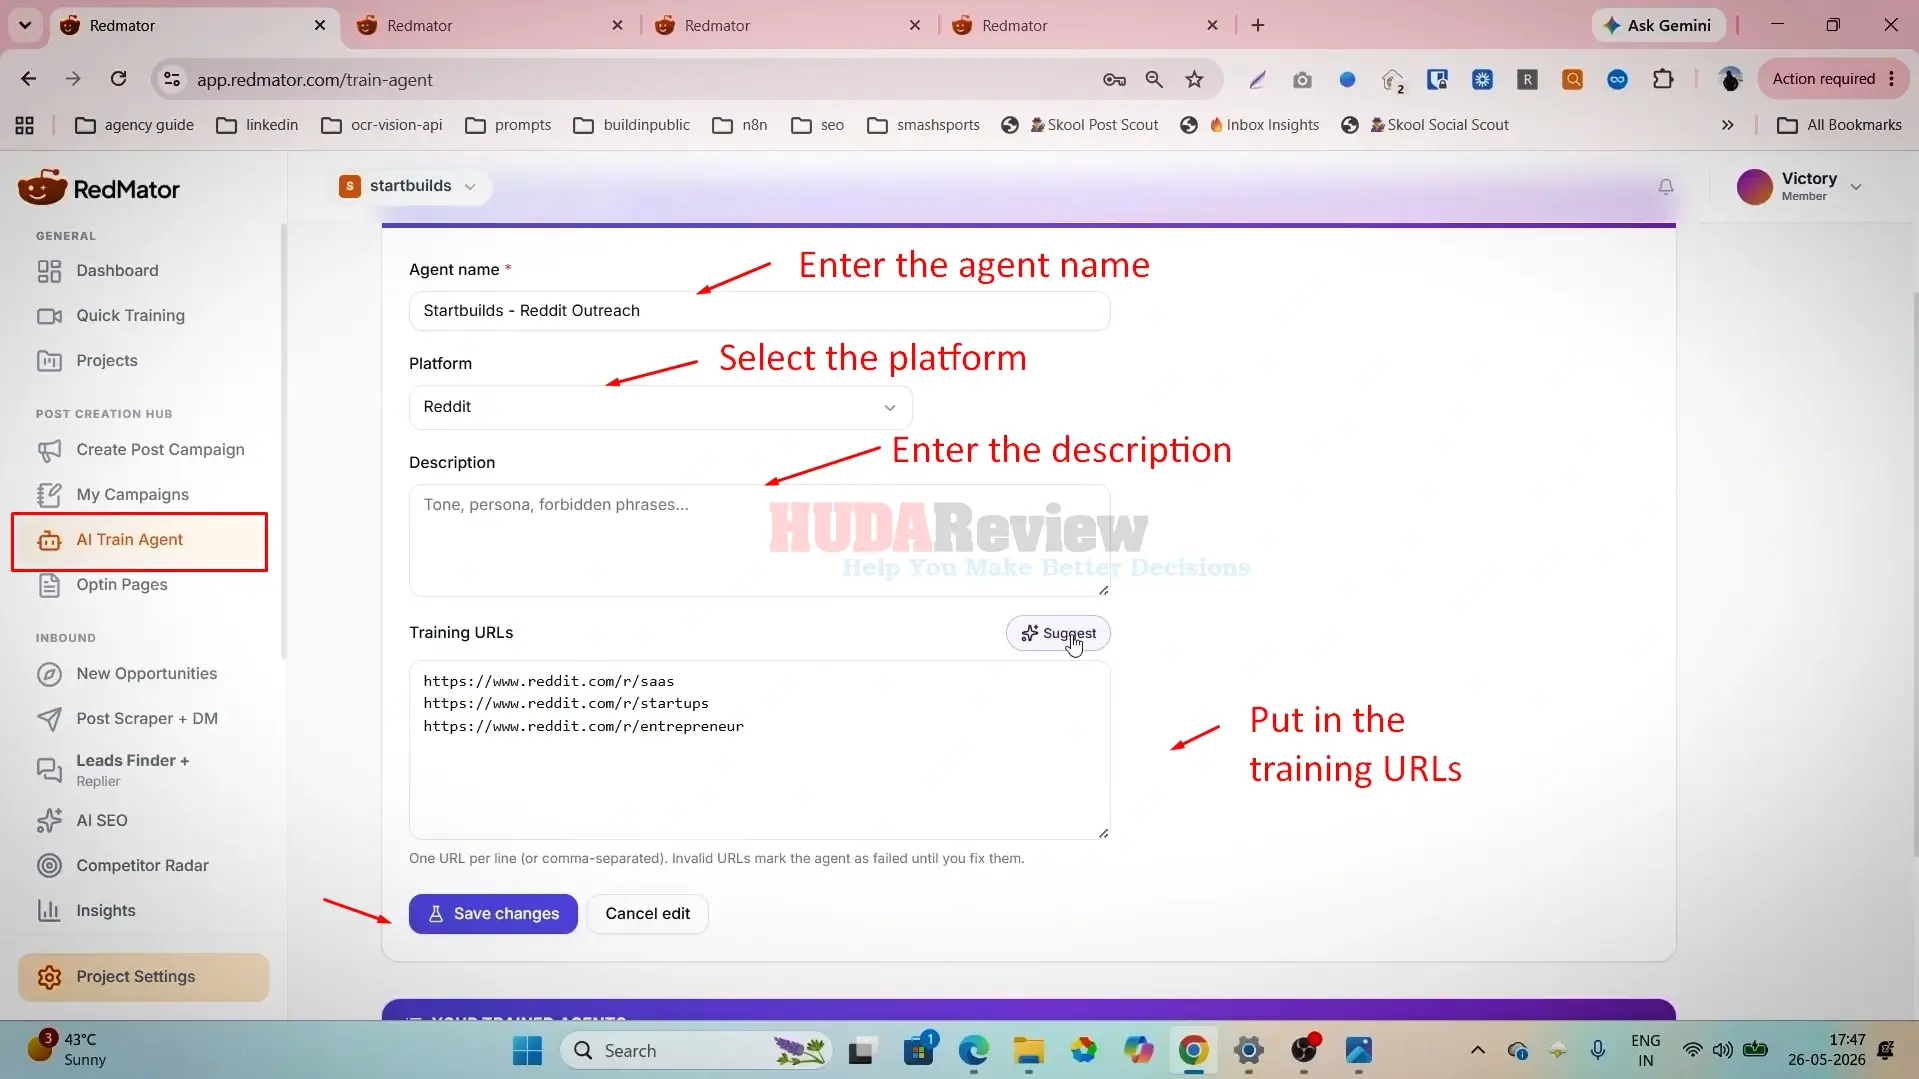Viewport: 1919px width, 1079px height.
Task: Open the Chrome profile avatar
Action: [x=1730, y=79]
